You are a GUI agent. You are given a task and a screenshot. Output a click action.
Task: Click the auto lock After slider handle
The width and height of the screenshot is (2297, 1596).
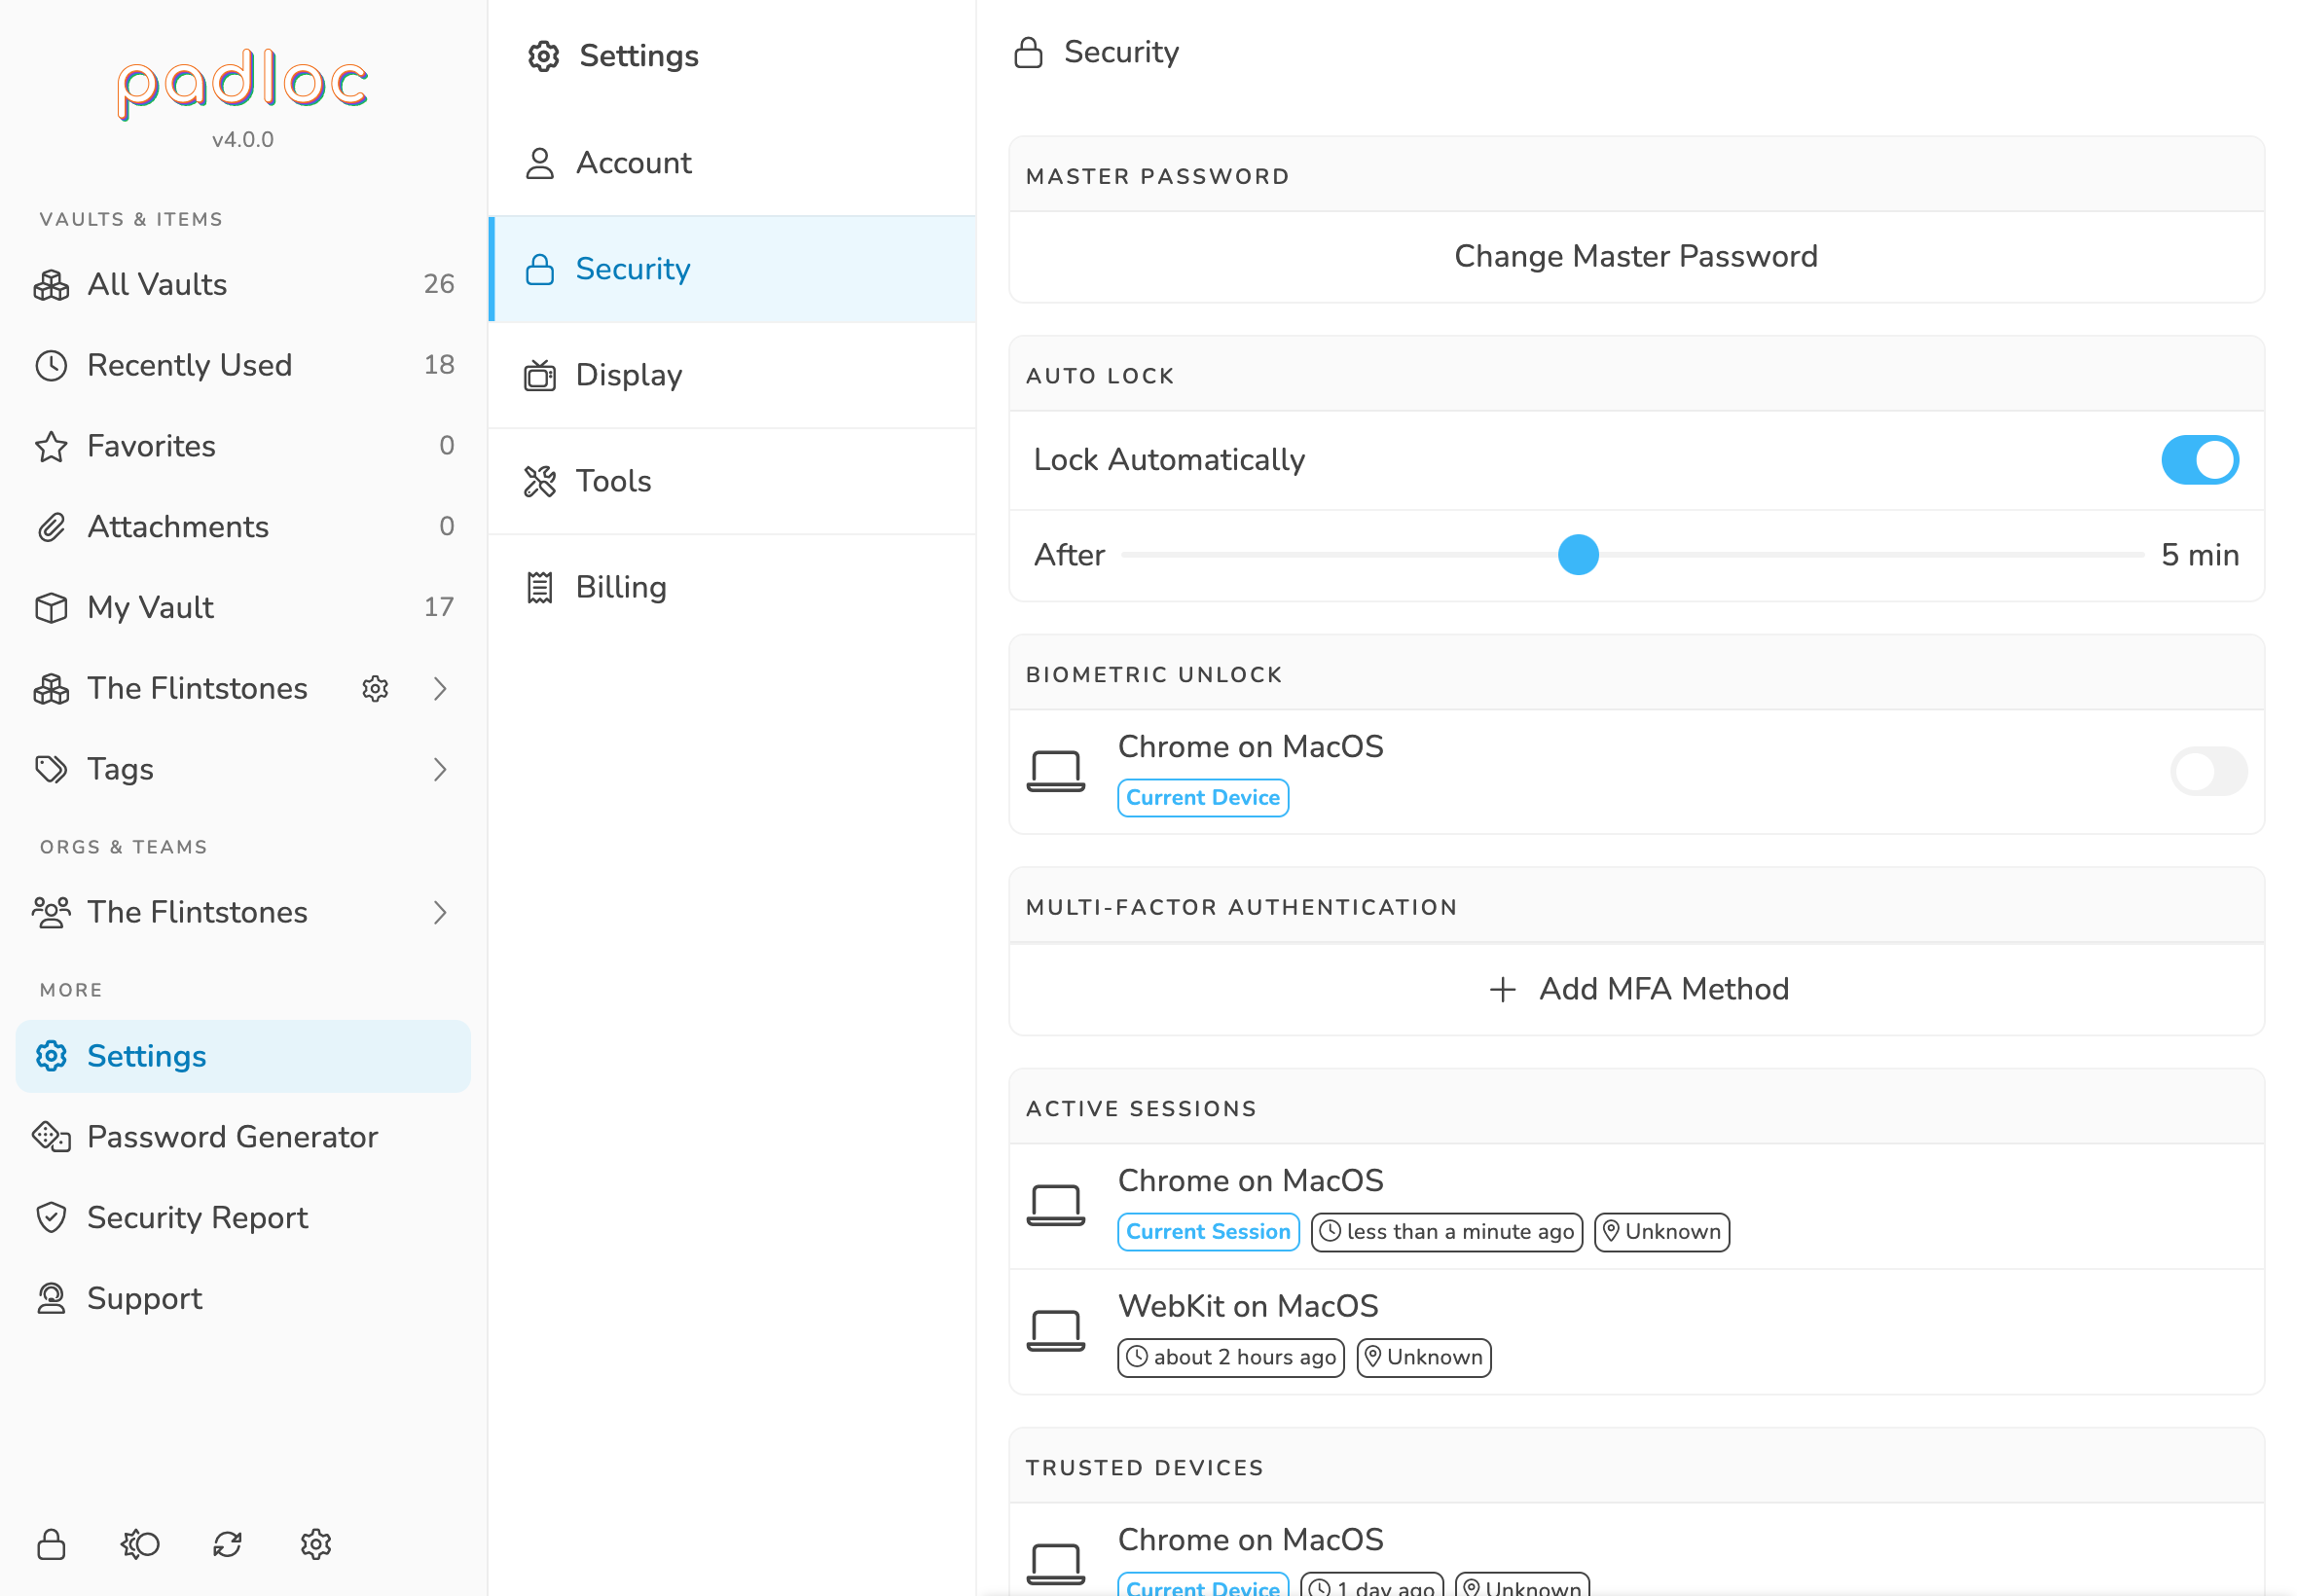tap(1578, 555)
